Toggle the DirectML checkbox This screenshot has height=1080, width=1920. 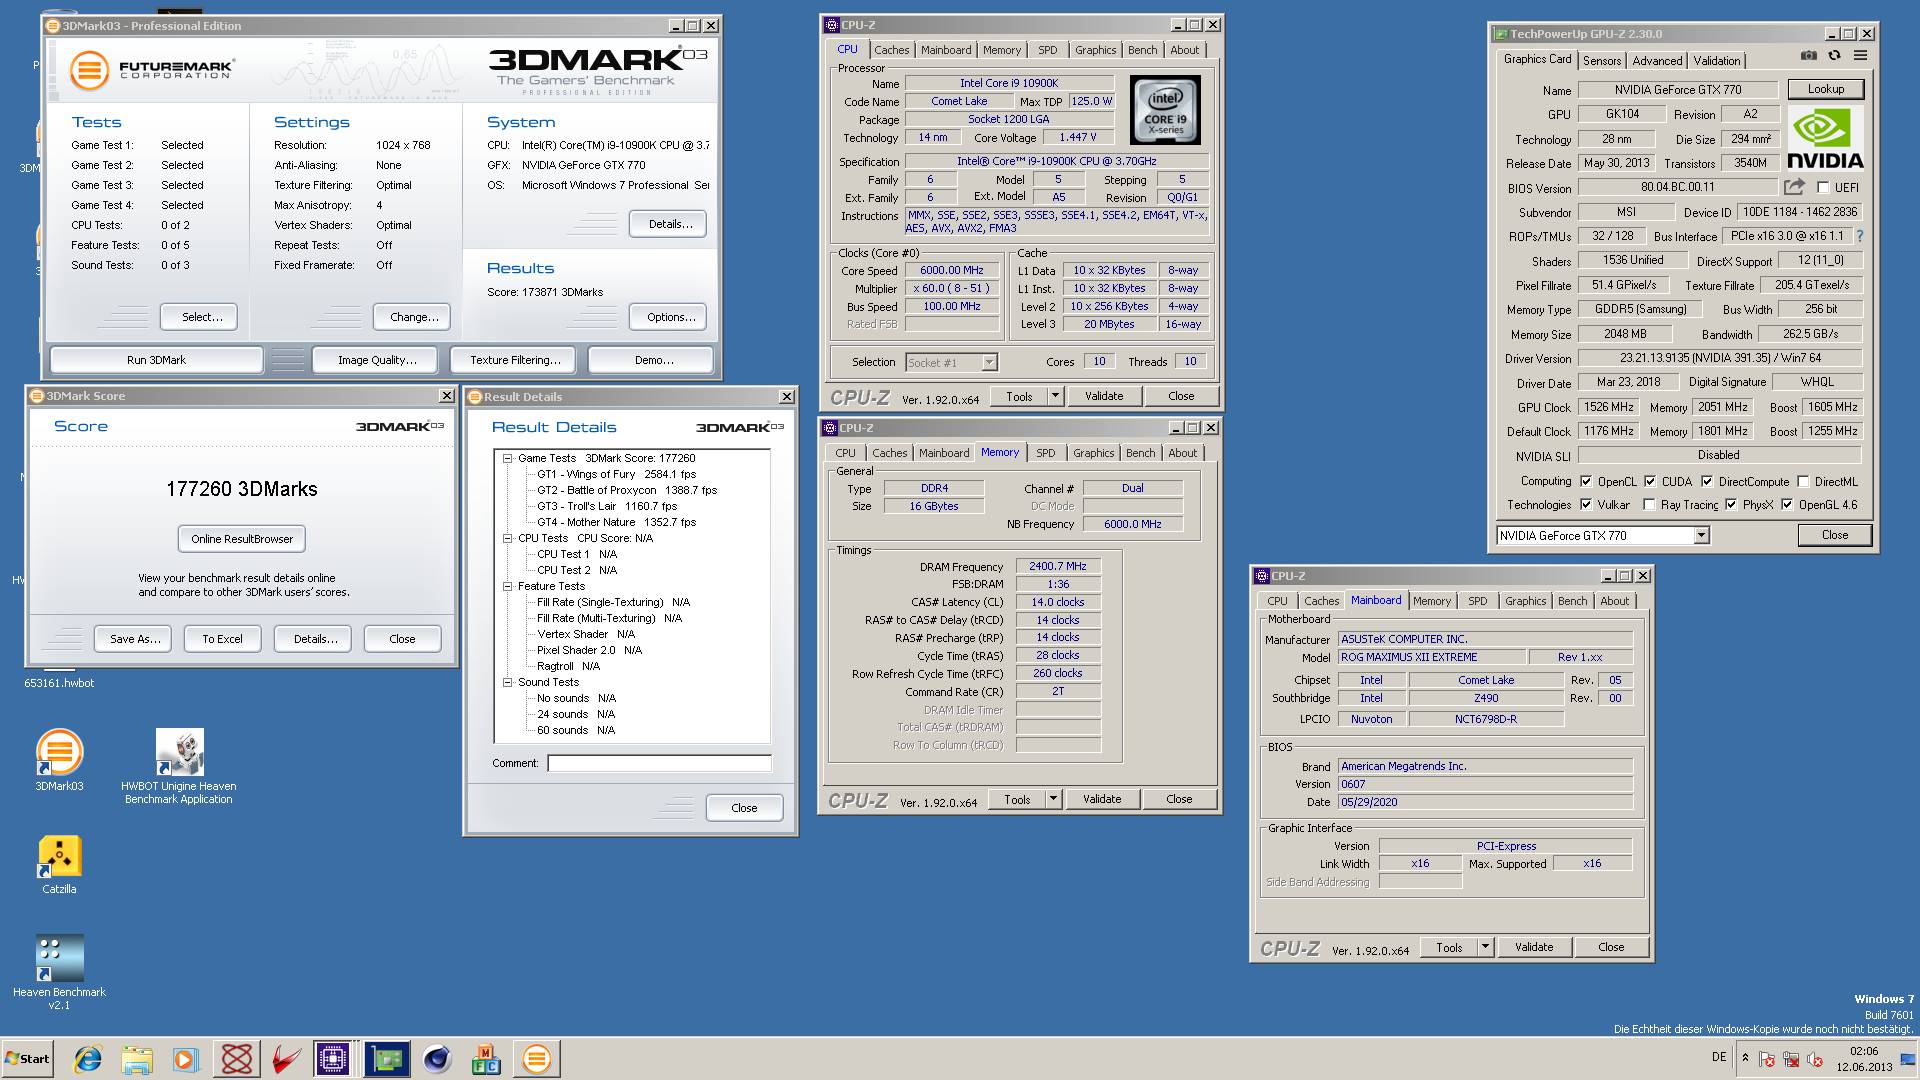pyautogui.click(x=1803, y=481)
